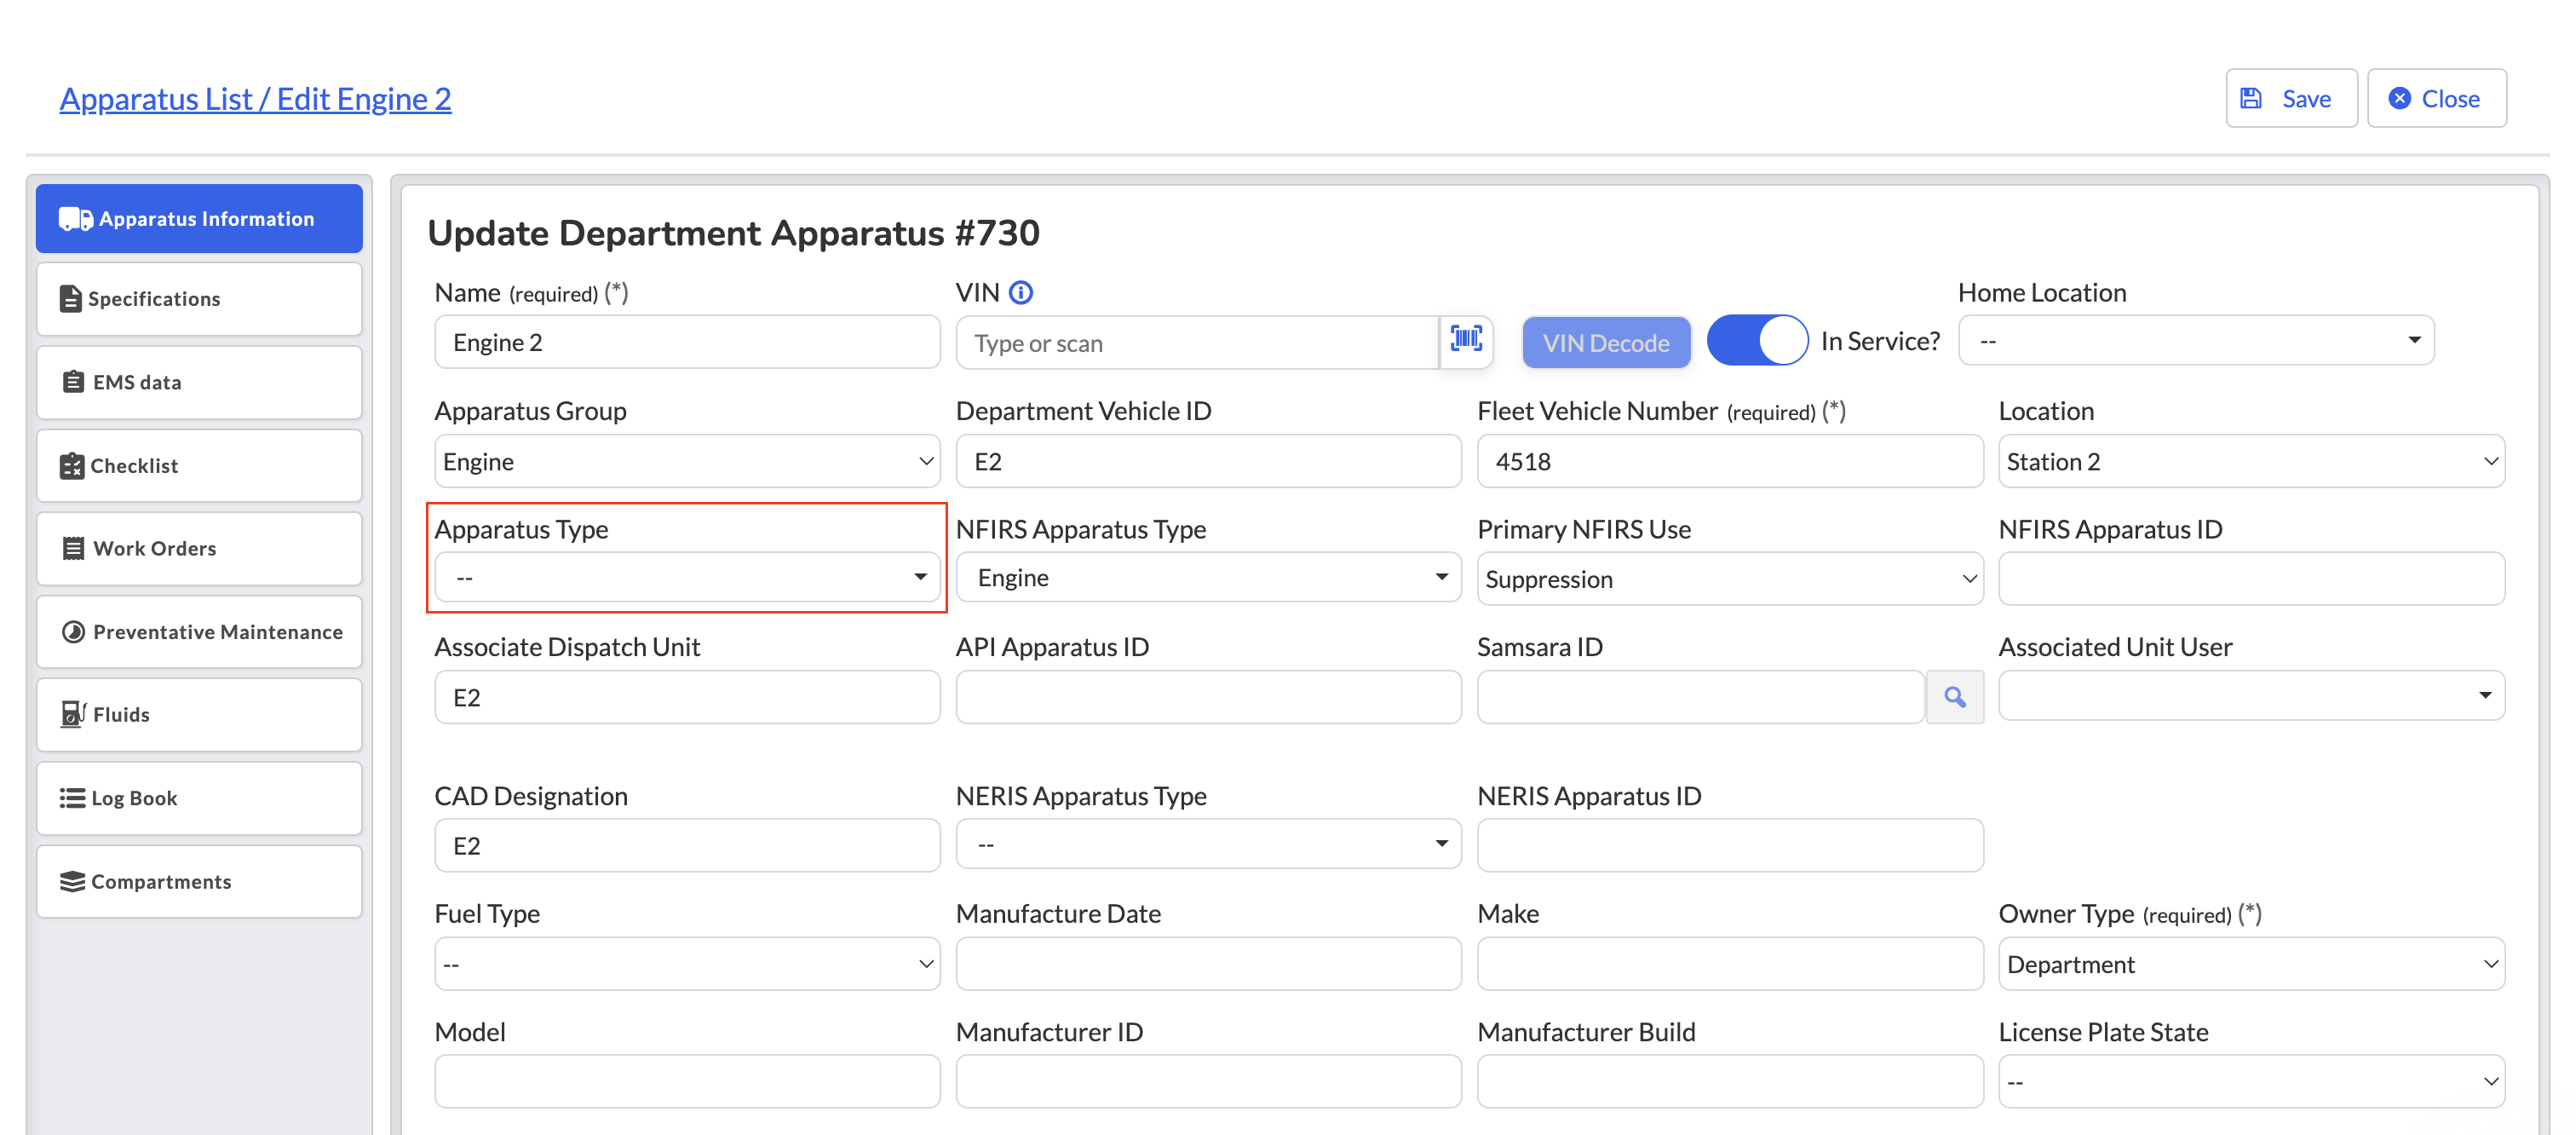The image size is (2576, 1135).
Task: Click the clipboard icon beside EMS data
Action: [x=73, y=382]
